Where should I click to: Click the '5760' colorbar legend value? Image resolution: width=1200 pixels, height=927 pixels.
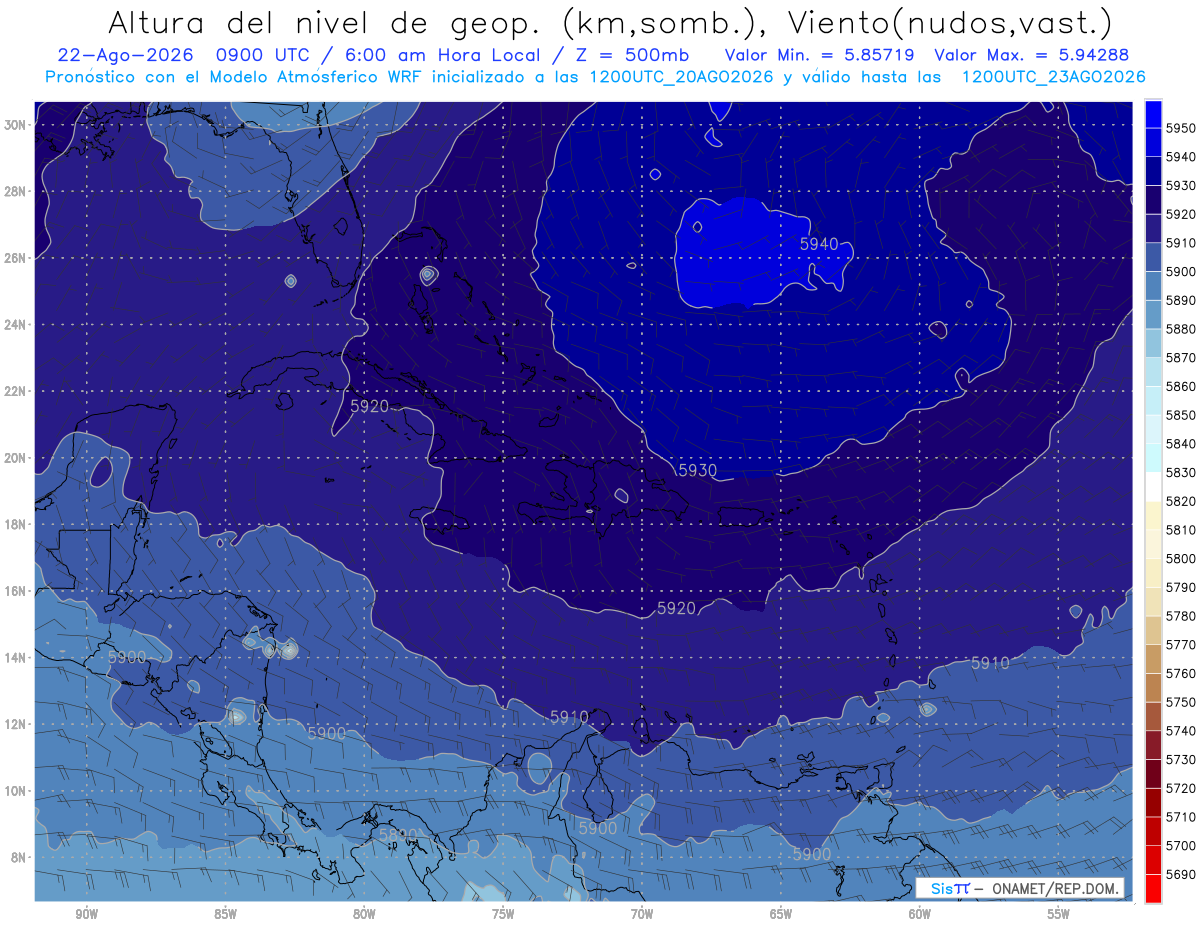(x=1181, y=673)
